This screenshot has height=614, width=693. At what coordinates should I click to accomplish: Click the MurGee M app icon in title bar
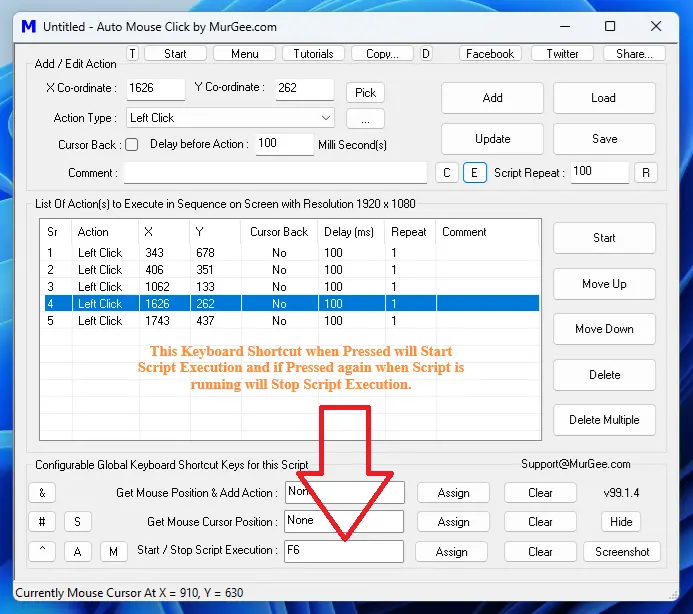[x=29, y=27]
